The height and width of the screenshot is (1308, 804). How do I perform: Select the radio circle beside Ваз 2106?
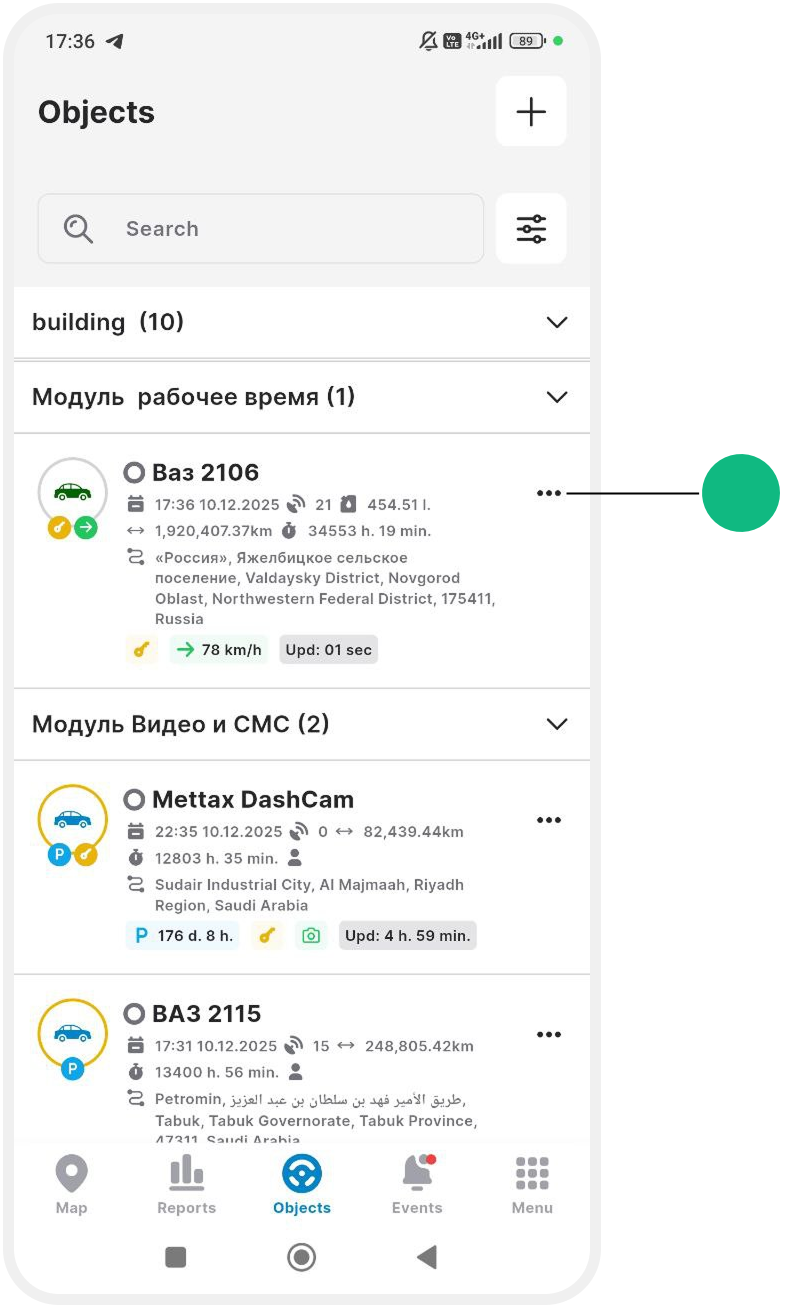(134, 472)
